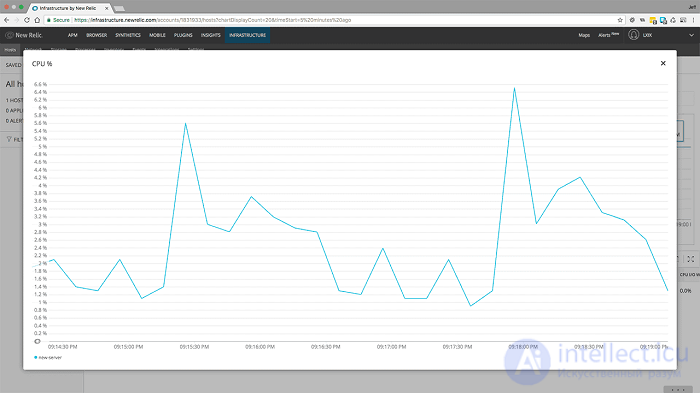Open the LXIX account name
The width and height of the screenshot is (700, 393).
coord(647,35)
